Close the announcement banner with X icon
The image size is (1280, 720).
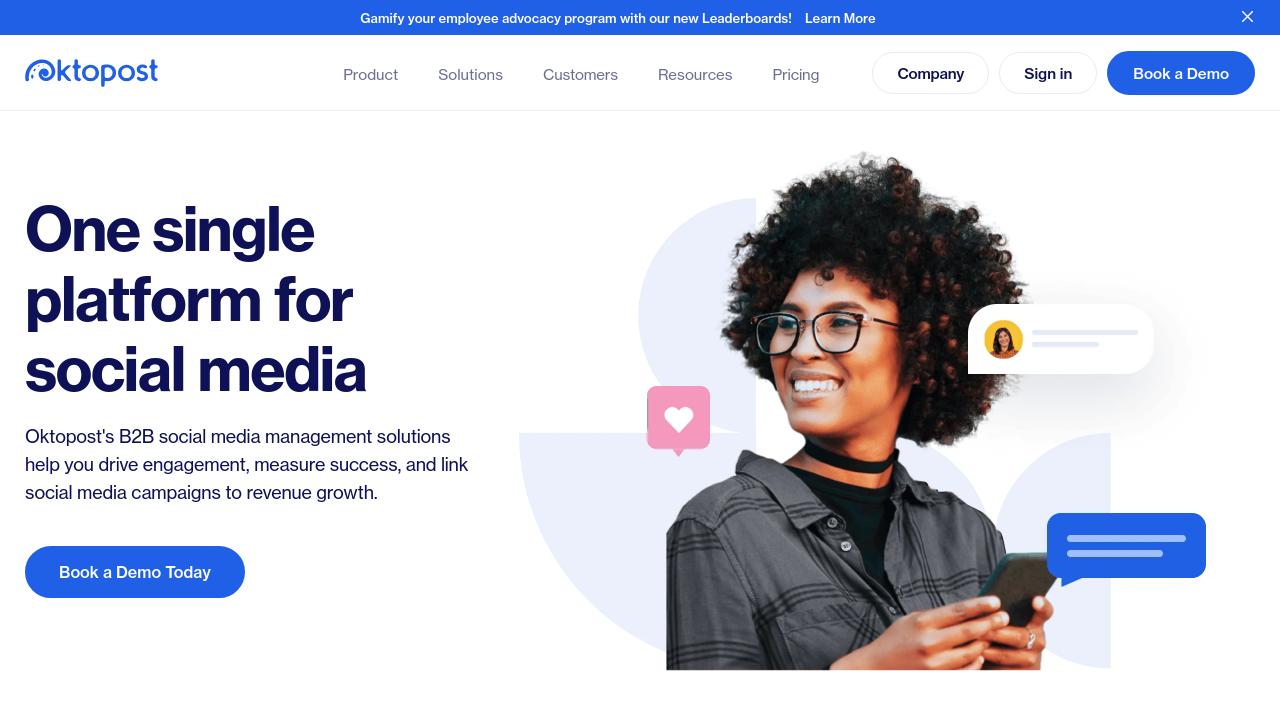[x=1247, y=17]
